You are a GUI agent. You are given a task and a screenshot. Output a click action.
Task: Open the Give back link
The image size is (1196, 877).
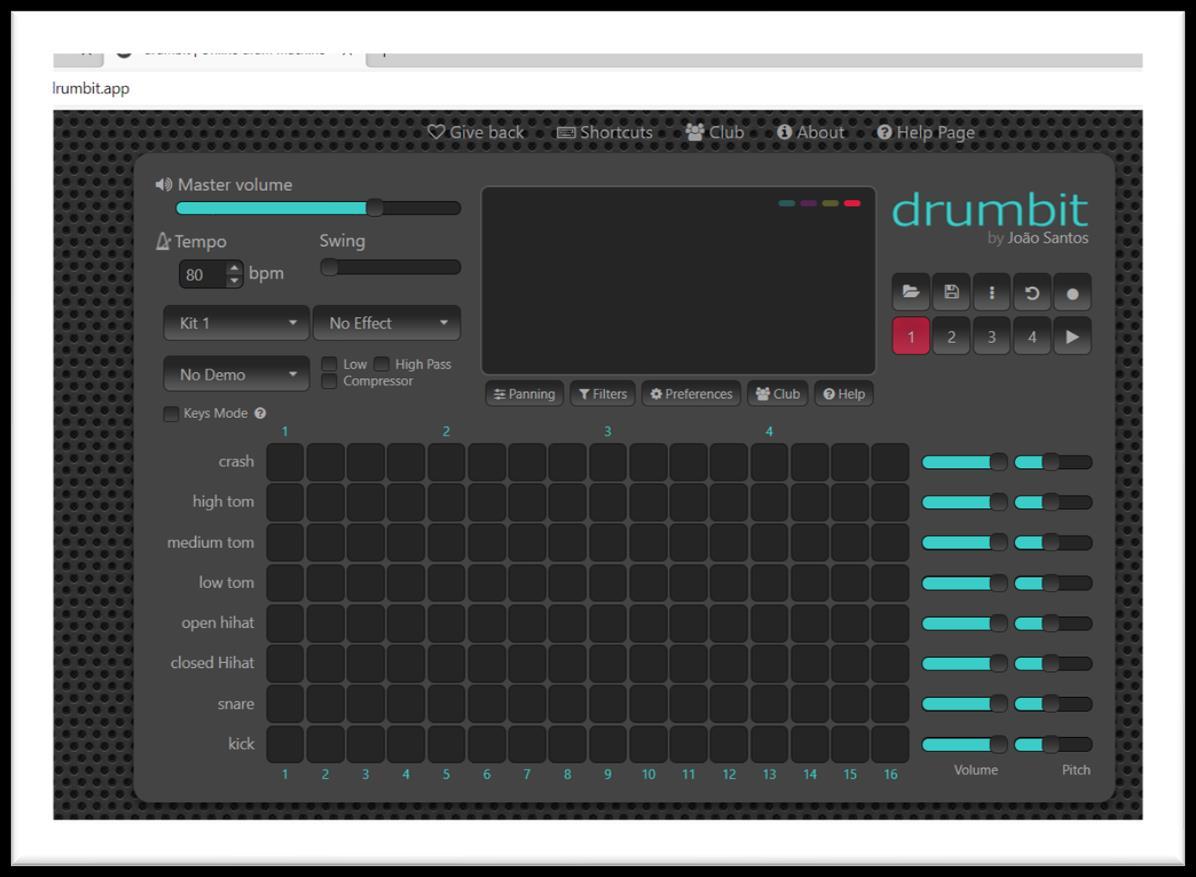[475, 132]
